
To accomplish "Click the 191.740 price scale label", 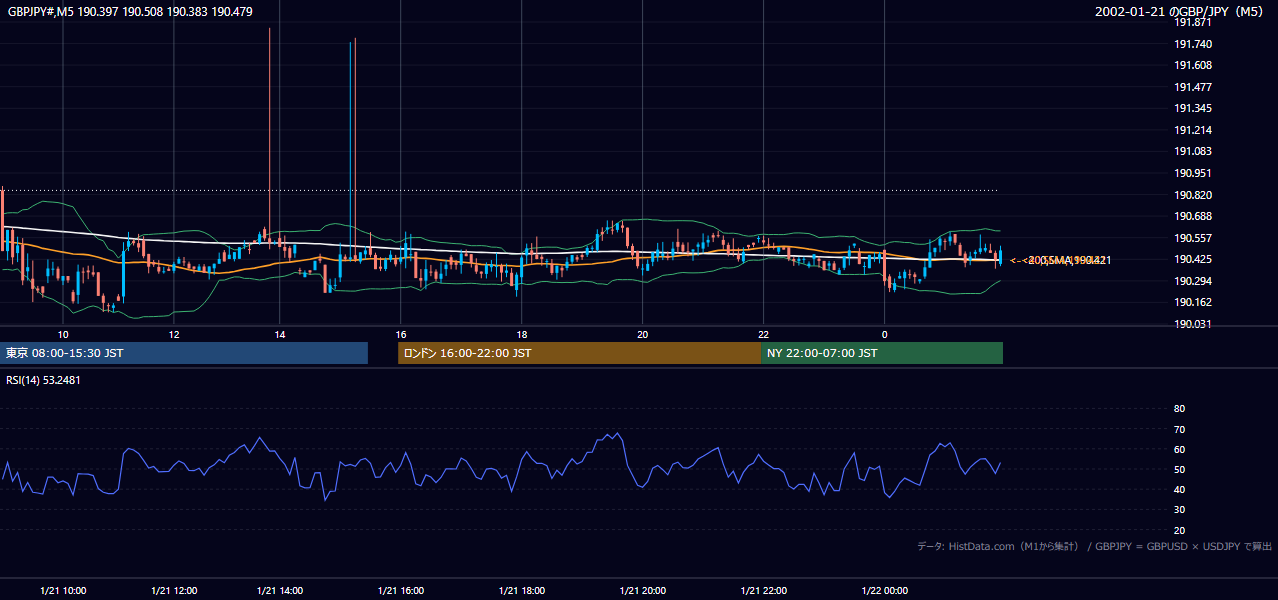I will [x=1192, y=44].
